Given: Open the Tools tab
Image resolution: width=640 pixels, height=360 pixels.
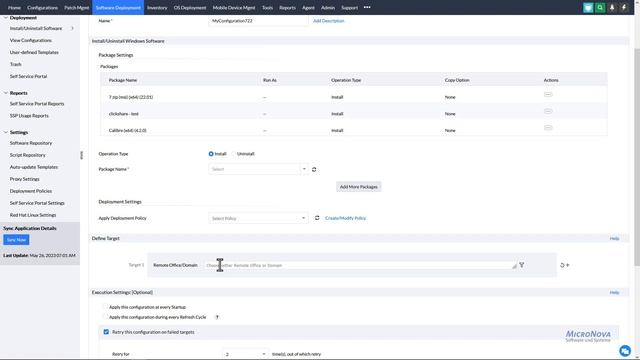Looking at the screenshot, I should click(x=267, y=7).
